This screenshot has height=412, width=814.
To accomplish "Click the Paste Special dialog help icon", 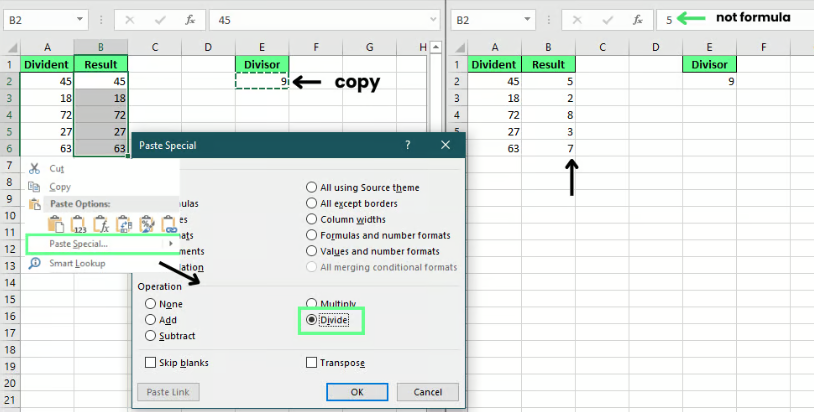I will (x=407, y=145).
